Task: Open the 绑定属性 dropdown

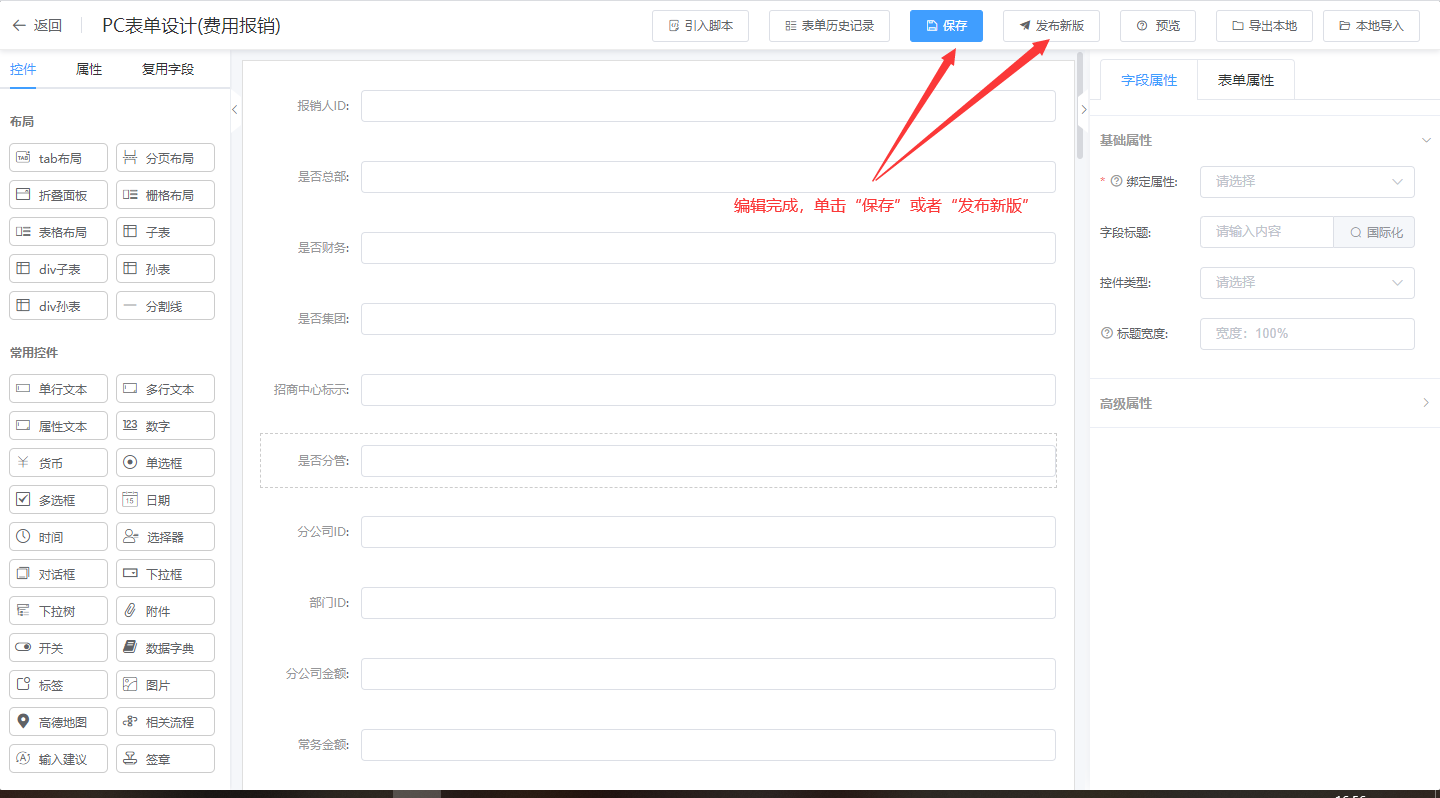Action: [1307, 182]
